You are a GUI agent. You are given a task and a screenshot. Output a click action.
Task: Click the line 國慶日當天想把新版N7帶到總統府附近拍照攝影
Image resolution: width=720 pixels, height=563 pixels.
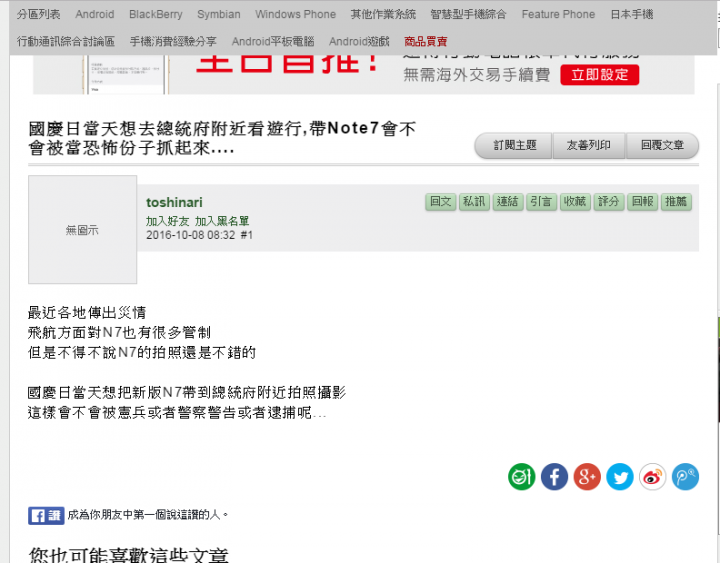pos(186,393)
